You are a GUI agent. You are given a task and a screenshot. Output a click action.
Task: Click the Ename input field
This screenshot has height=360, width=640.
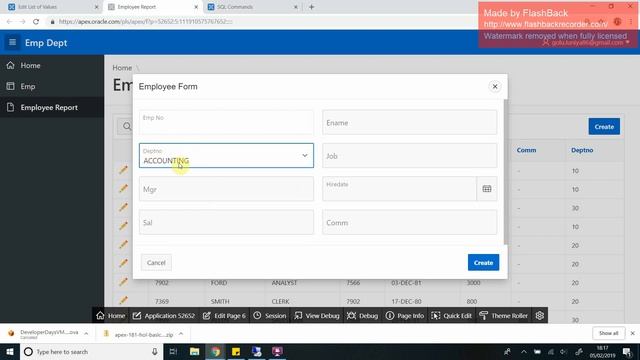[409, 122]
